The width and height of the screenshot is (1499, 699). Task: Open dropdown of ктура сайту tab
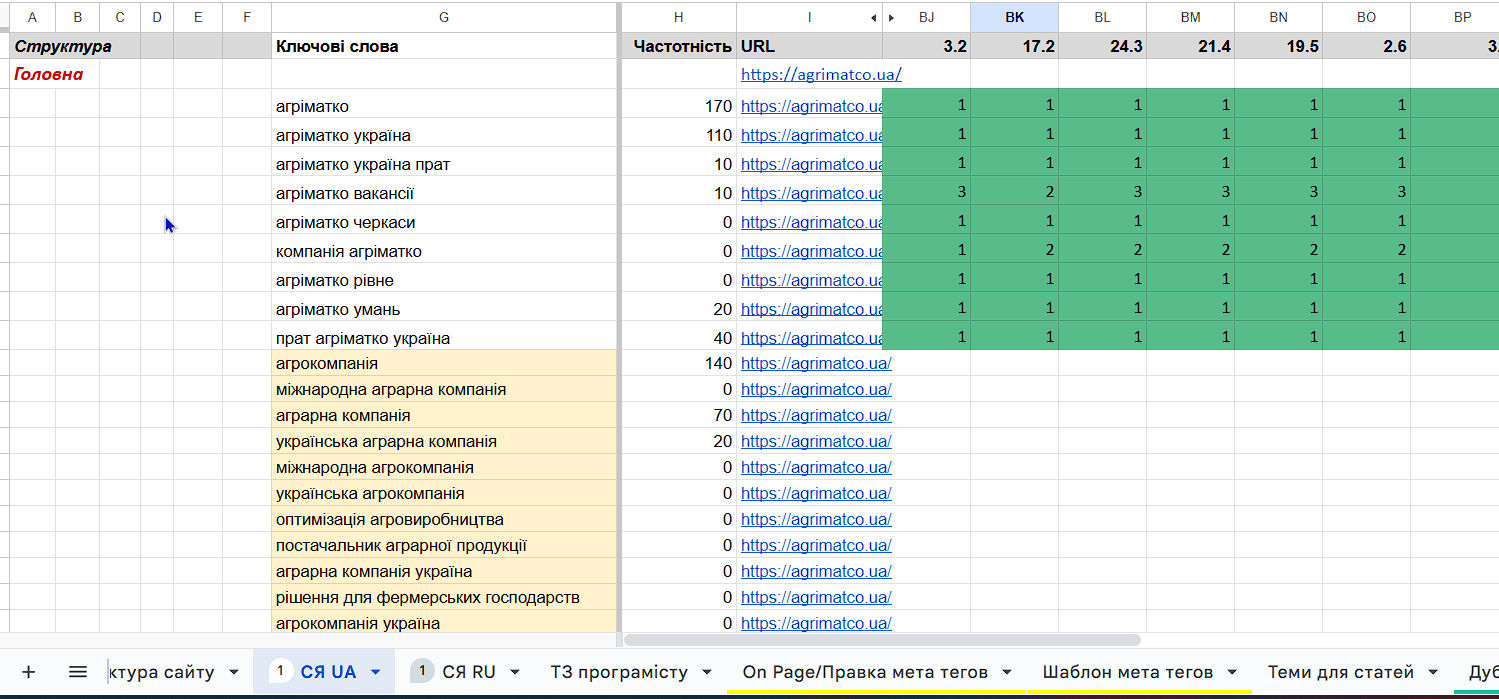[234, 672]
